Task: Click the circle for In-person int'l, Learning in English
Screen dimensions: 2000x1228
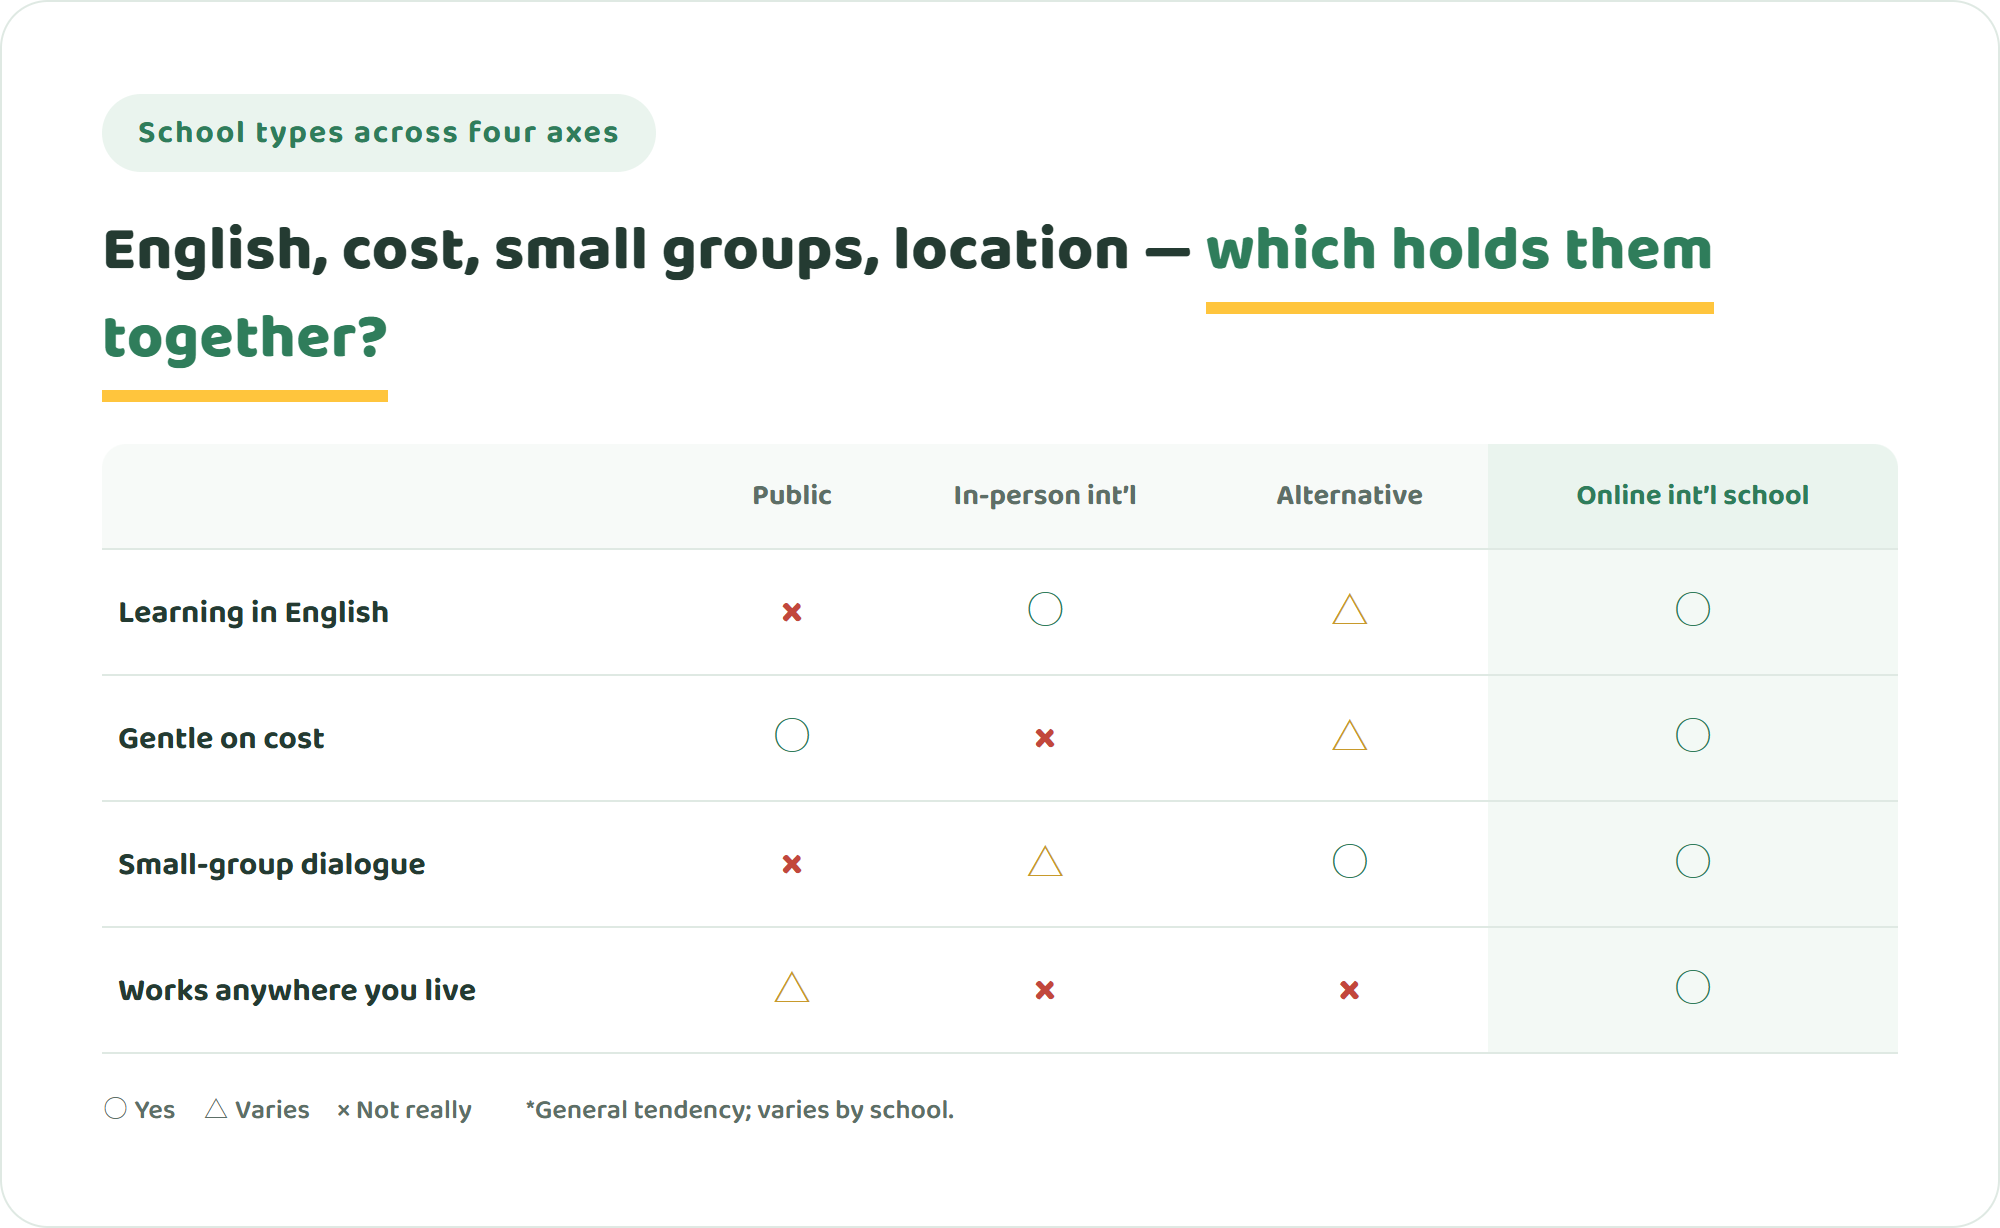Action: 1045,609
